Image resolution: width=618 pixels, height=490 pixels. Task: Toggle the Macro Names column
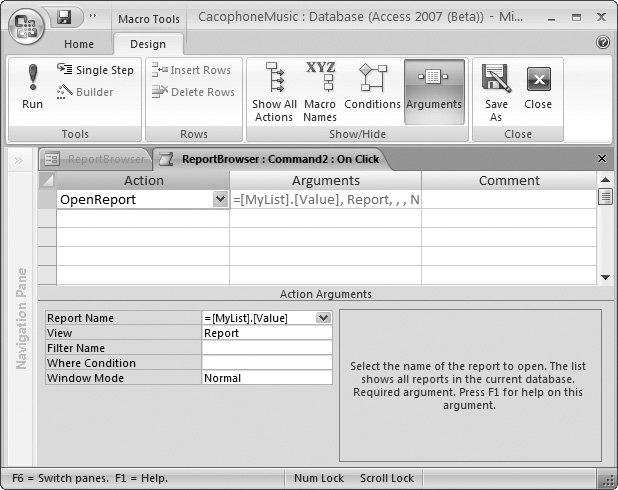pos(320,78)
